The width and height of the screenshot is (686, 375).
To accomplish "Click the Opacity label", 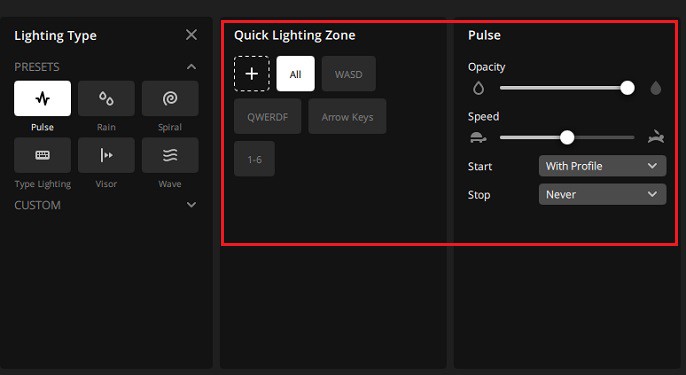I will click(486, 67).
